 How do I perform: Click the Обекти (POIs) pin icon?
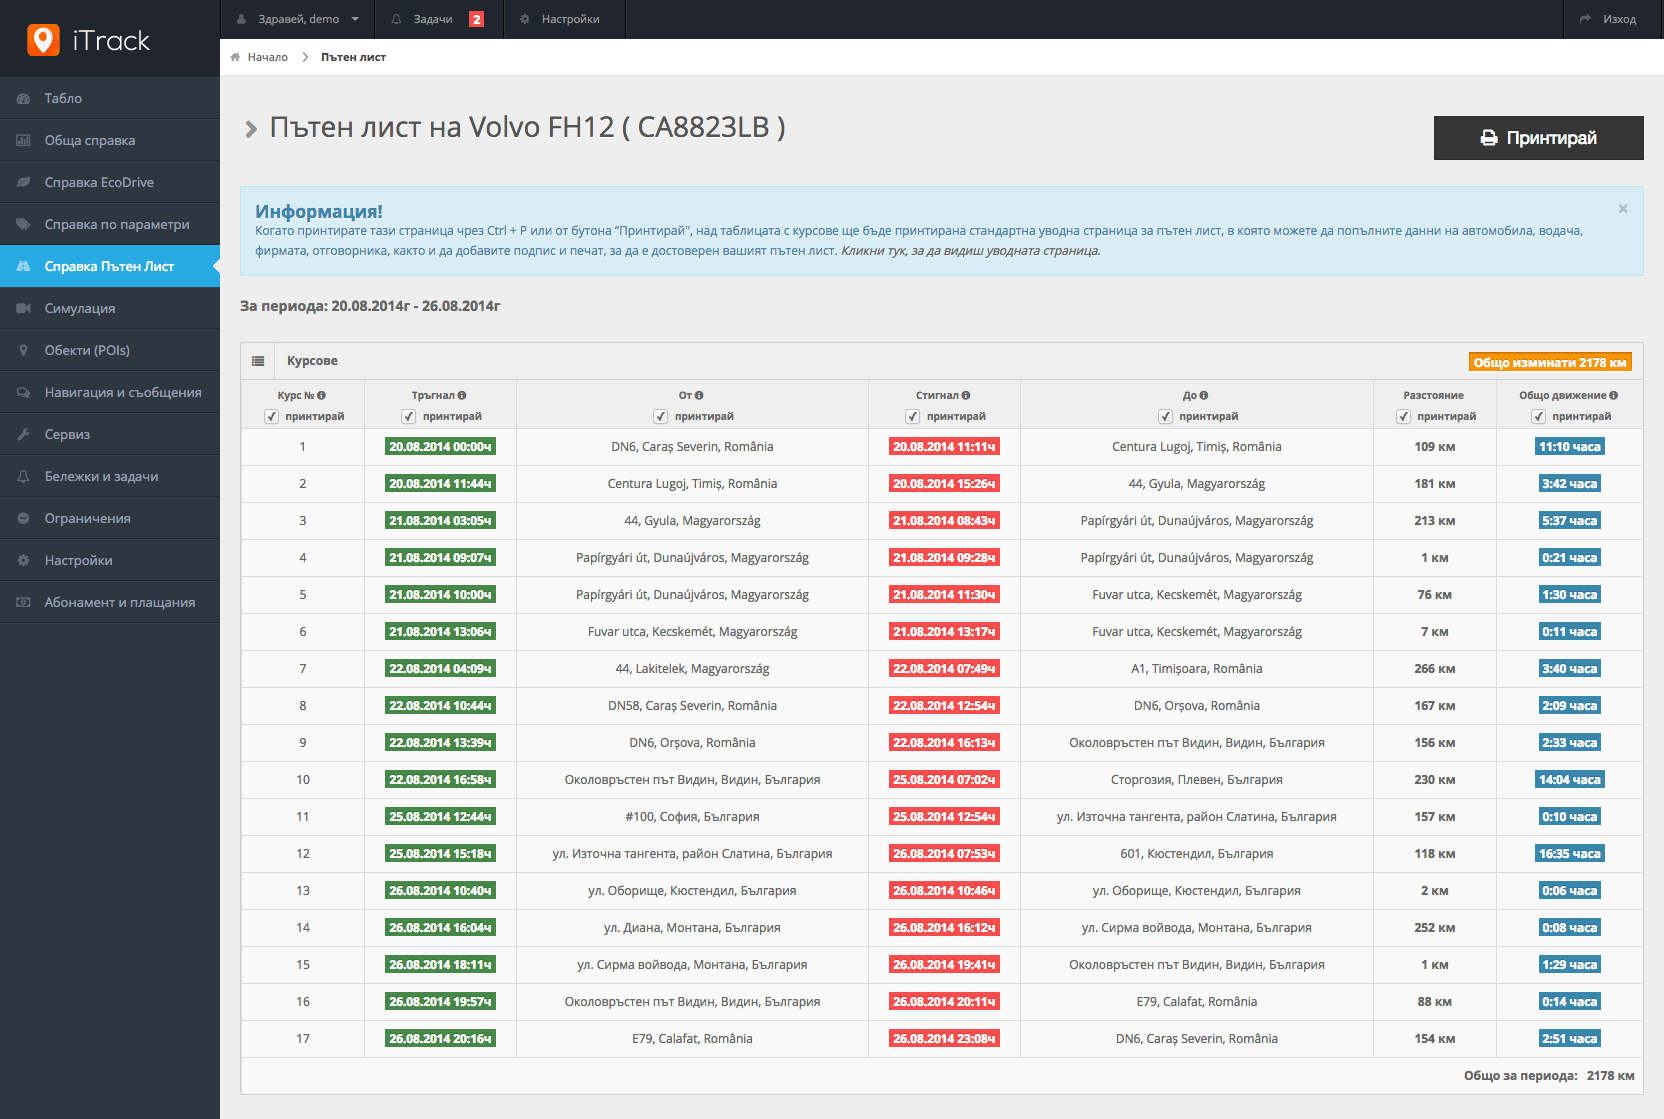click(x=23, y=350)
